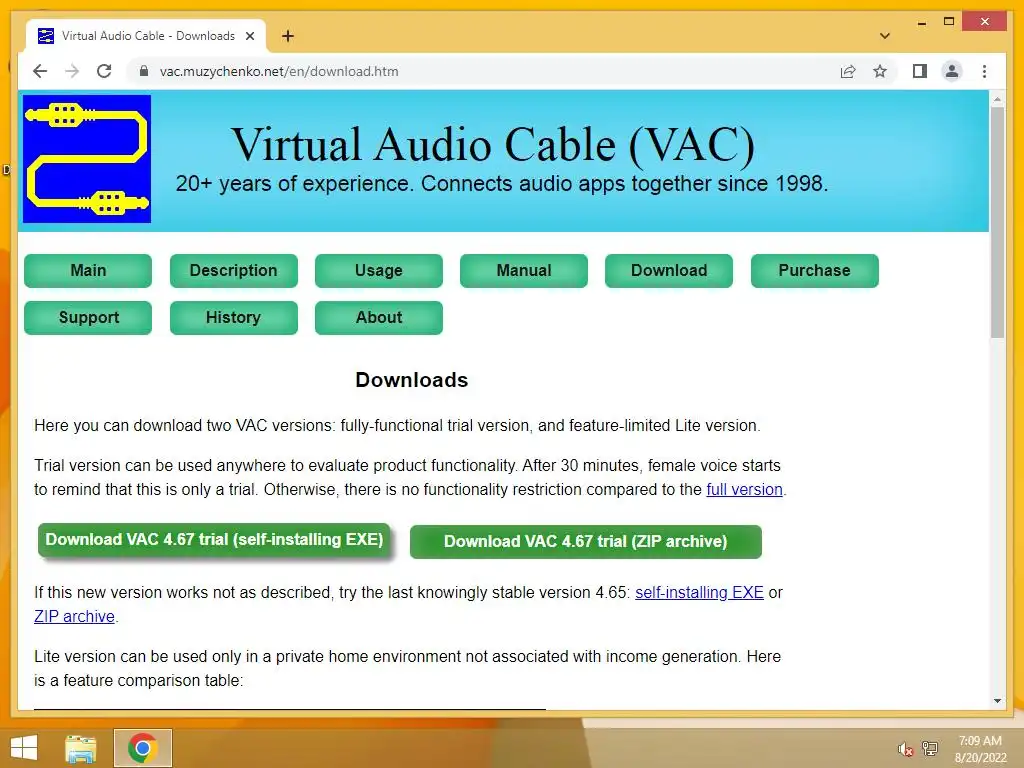1024x768 pixels.
Task: Bookmark this page with star icon
Action: [x=880, y=71]
